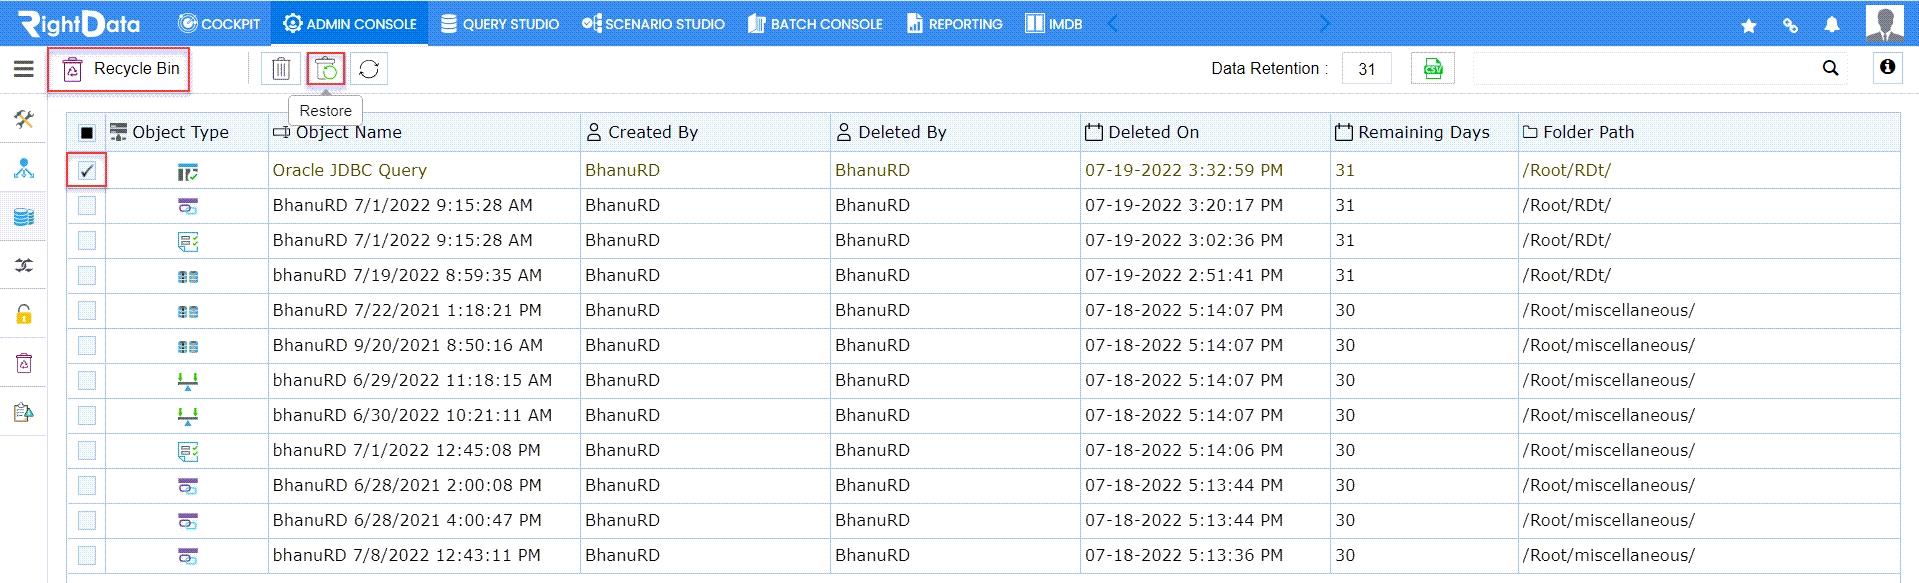The image size is (1919, 583).
Task: Open the user profile avatar menu
Action: point(1885,23)
